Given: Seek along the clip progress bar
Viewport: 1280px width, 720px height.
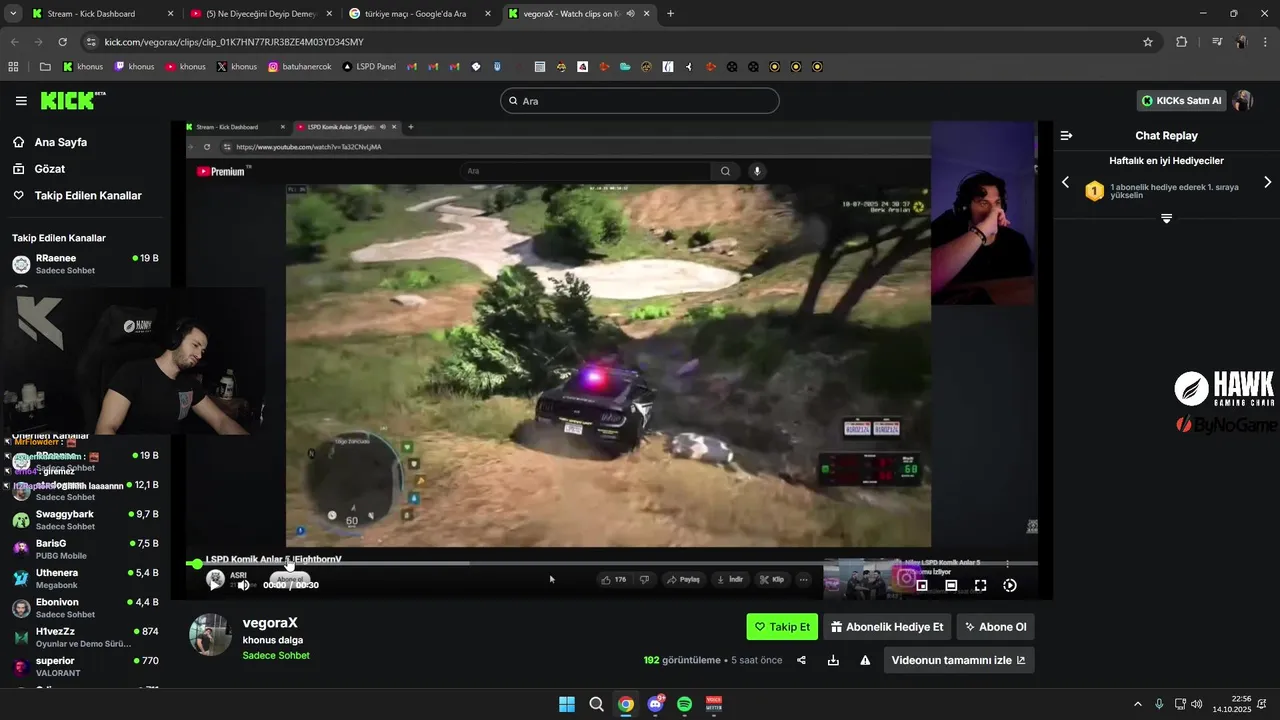Looking at the screenshot, I should (613, 564).
